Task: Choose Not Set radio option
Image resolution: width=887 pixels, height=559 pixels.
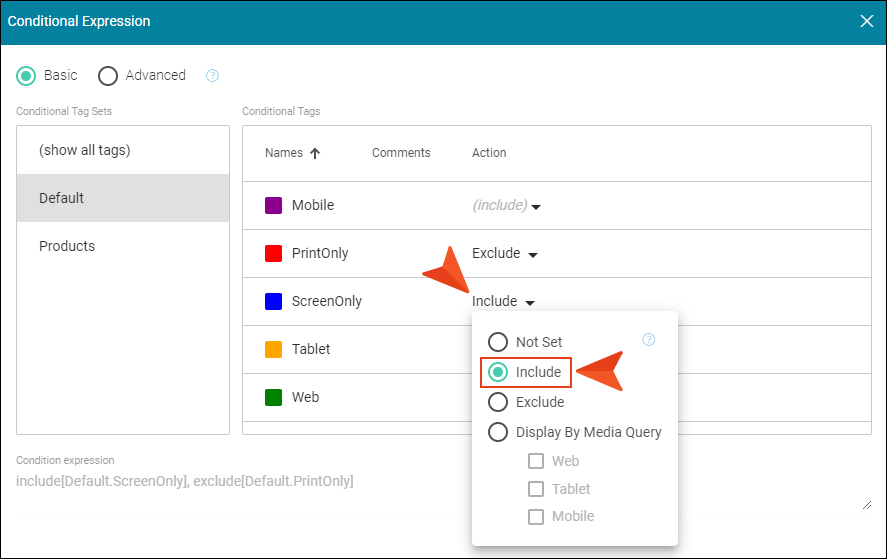Action: [498, 342]
